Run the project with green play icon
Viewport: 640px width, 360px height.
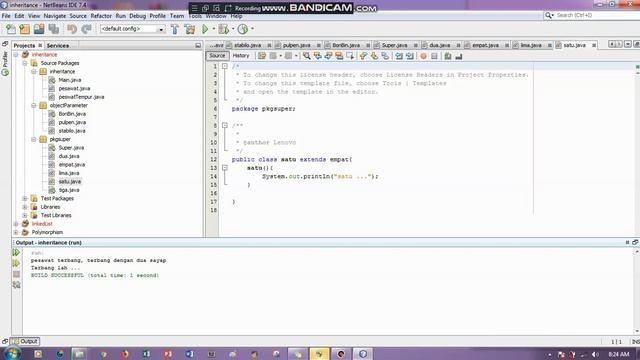[205, 29]
